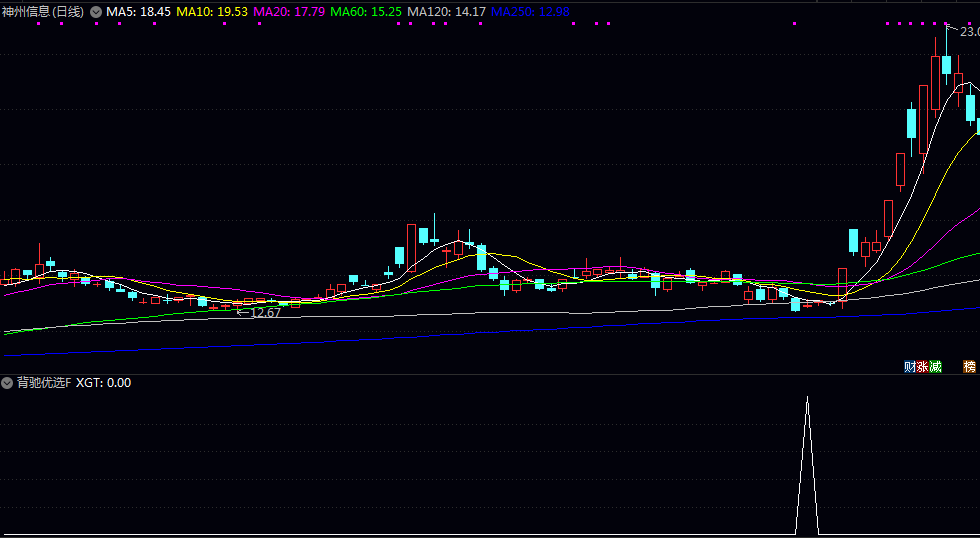The image size is (980, 538).
Task: Click the 12.67 low price annotation
Action: click(265, 312)
